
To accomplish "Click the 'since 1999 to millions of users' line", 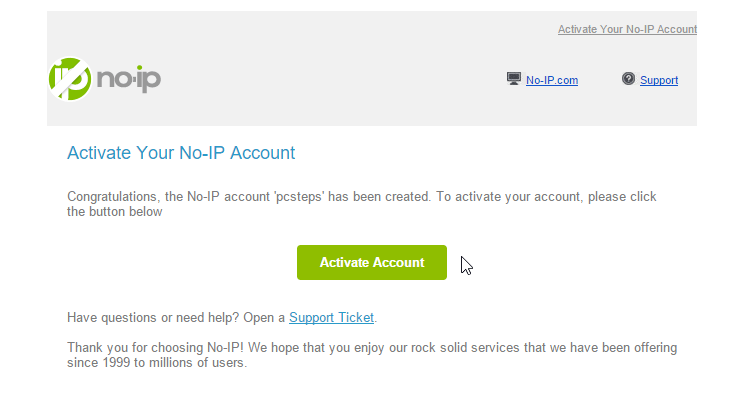I will [157, 363].
